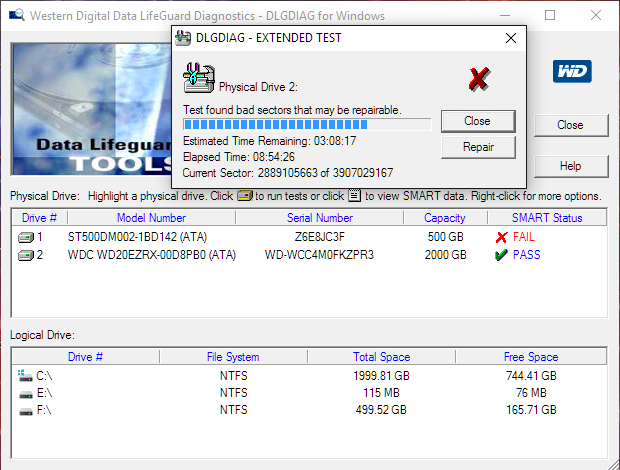The height and width of the screenshot is (470, 620).
Task: Click the WD logo
Action: [x=572, y=72]
